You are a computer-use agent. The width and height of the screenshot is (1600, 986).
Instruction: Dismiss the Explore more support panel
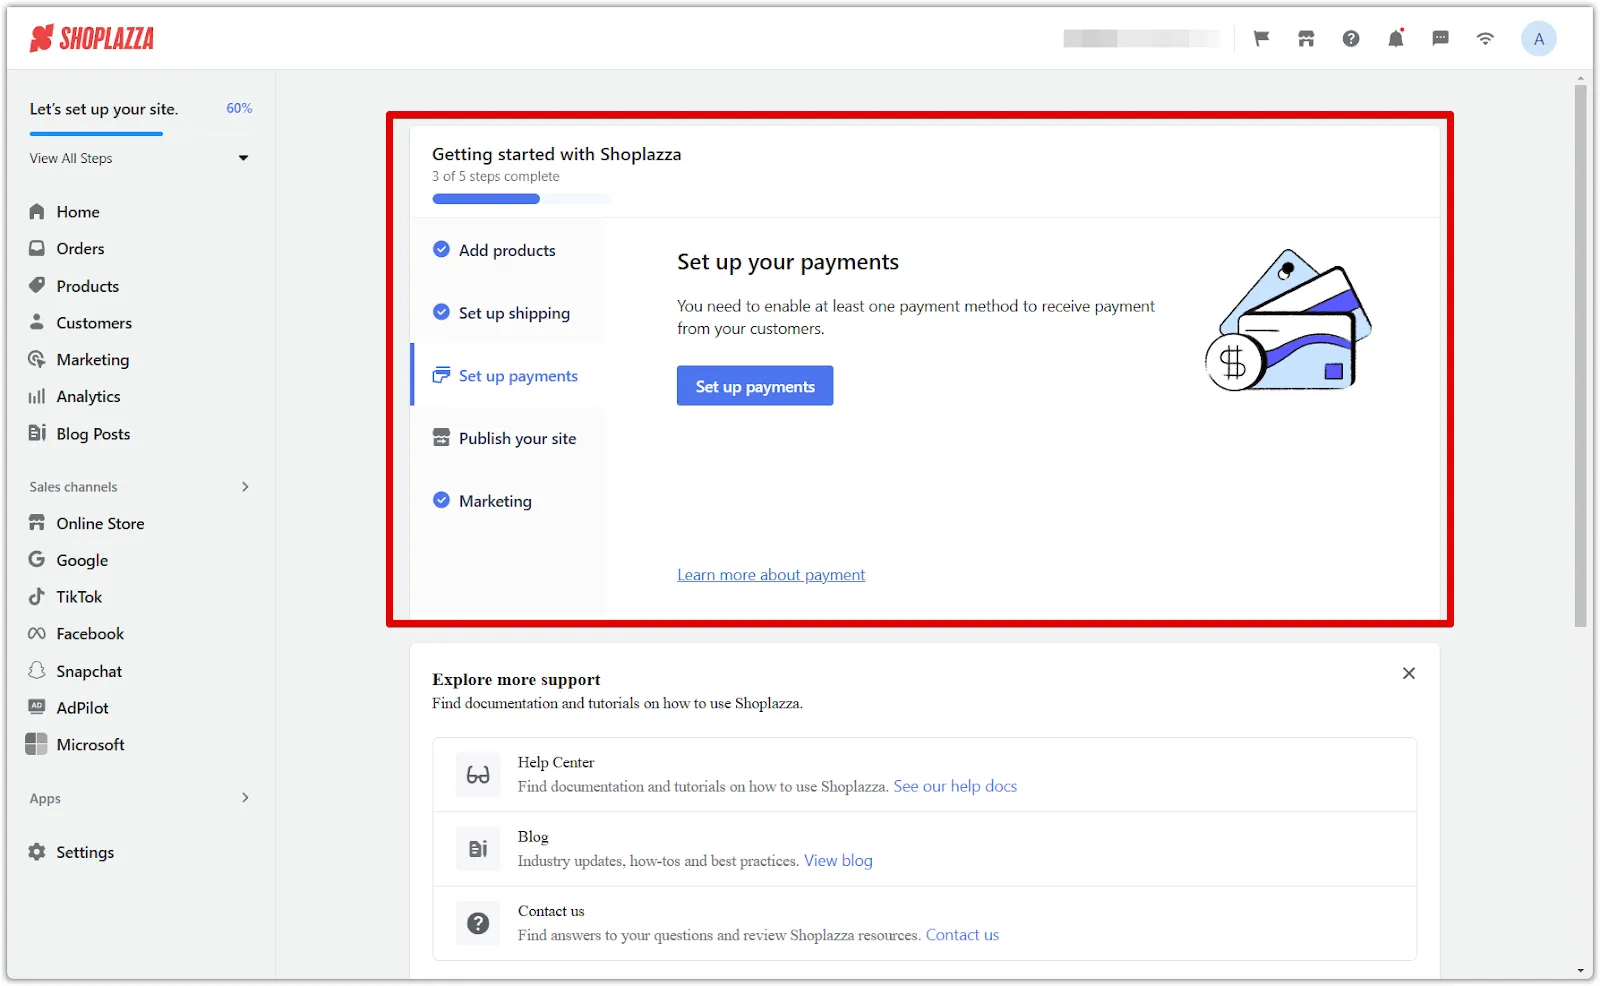[x=1409, y=673]
